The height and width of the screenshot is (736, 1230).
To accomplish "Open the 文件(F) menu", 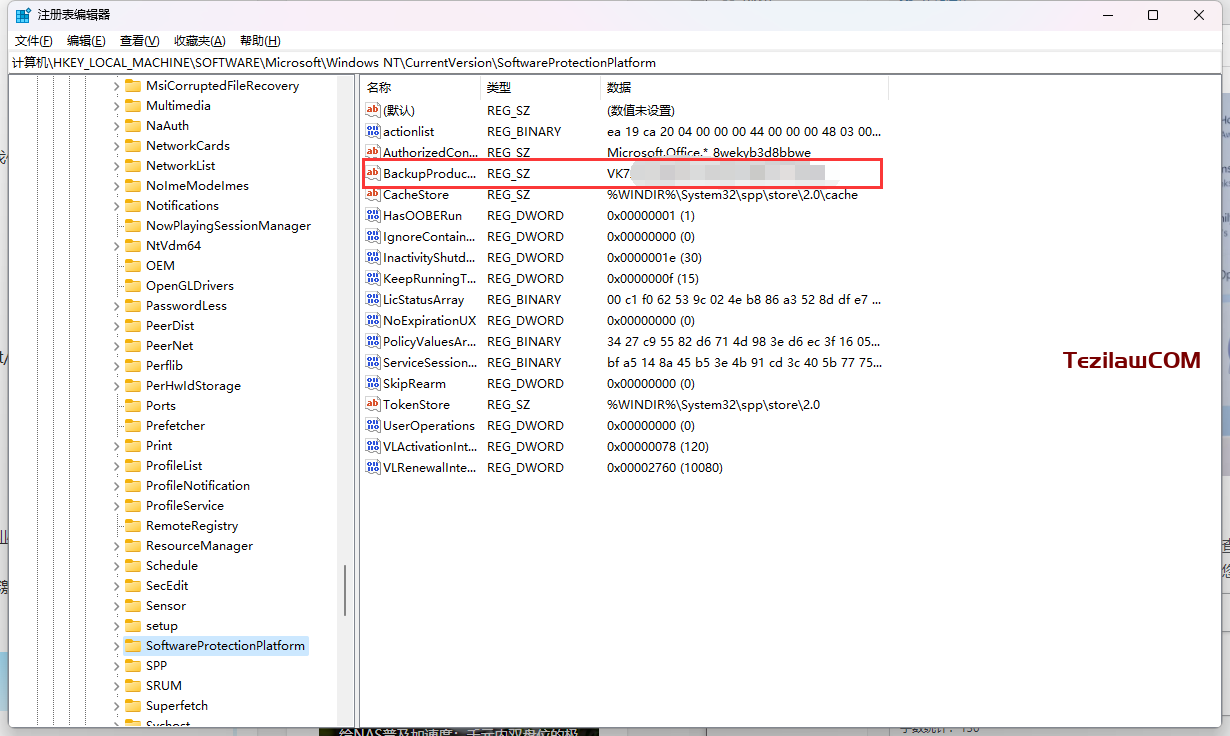I will pyautogui.click(x=33, y=41).
